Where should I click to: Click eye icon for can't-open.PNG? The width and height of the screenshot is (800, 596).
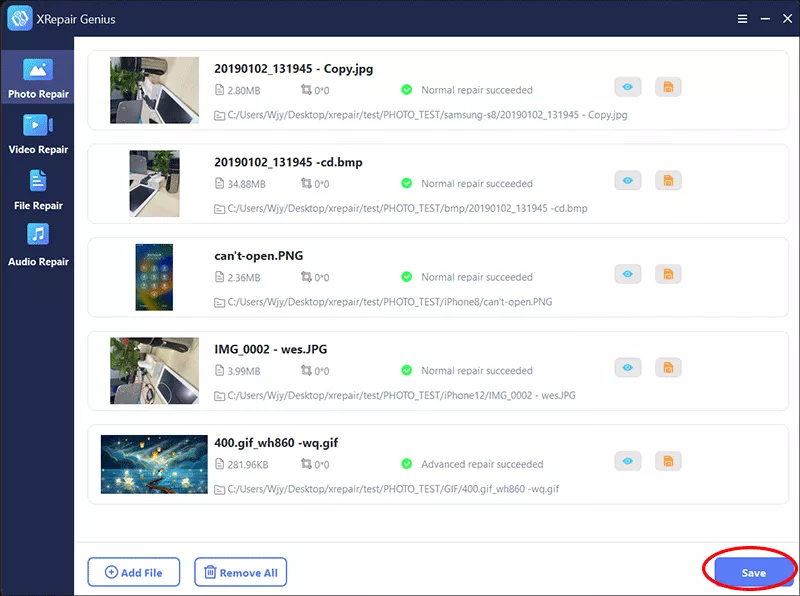click(627, 274)
